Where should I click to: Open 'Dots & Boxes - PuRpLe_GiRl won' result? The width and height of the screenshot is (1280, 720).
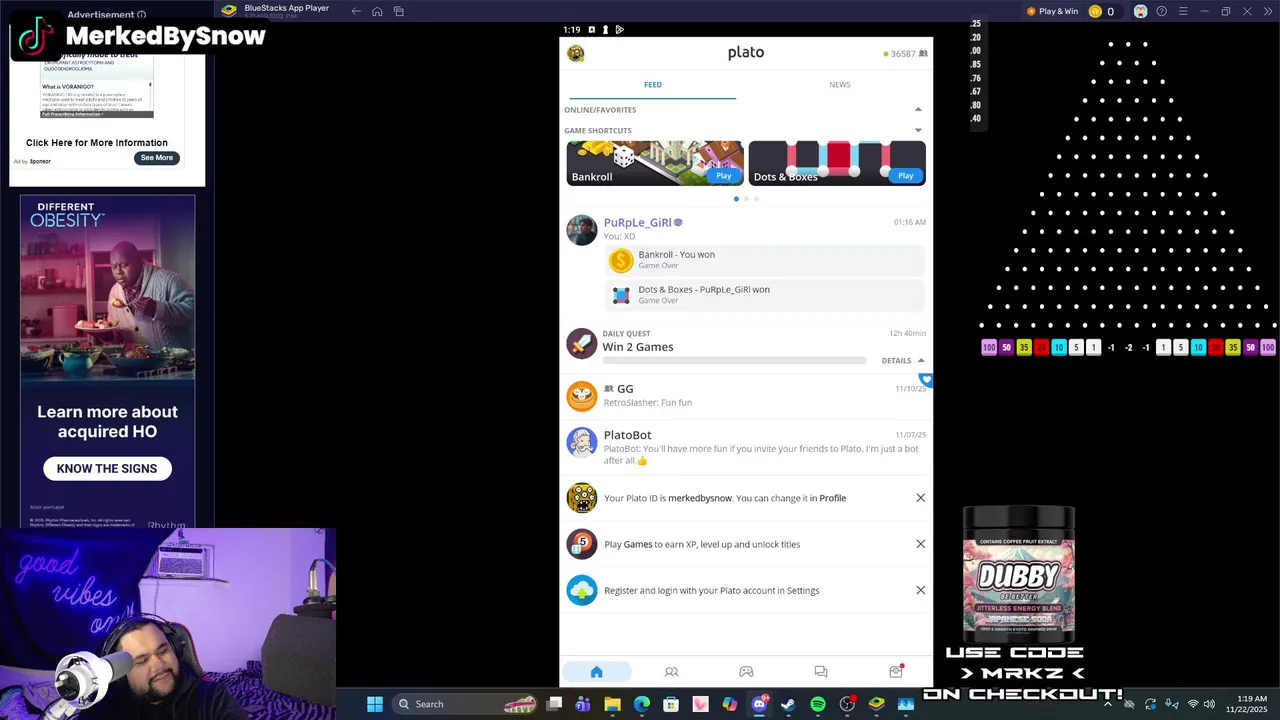(x=765, y=295)
